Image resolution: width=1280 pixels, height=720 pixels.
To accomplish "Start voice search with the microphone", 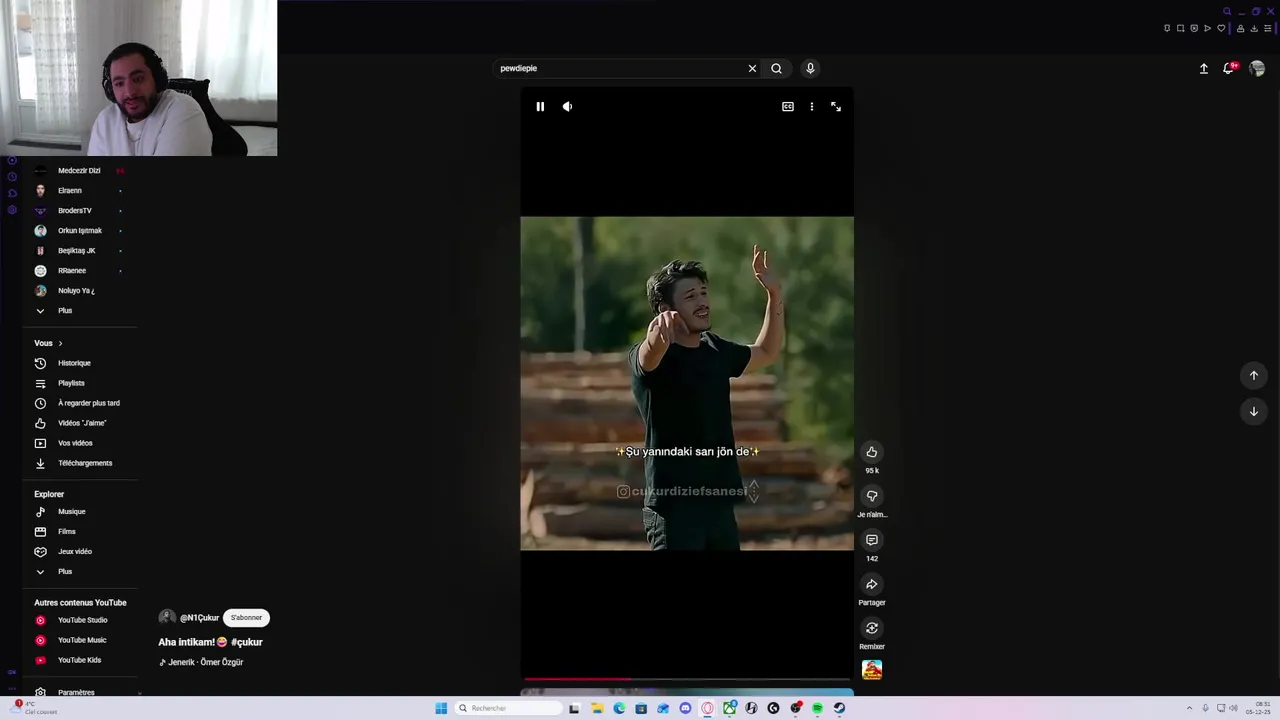I will [810, 68].
